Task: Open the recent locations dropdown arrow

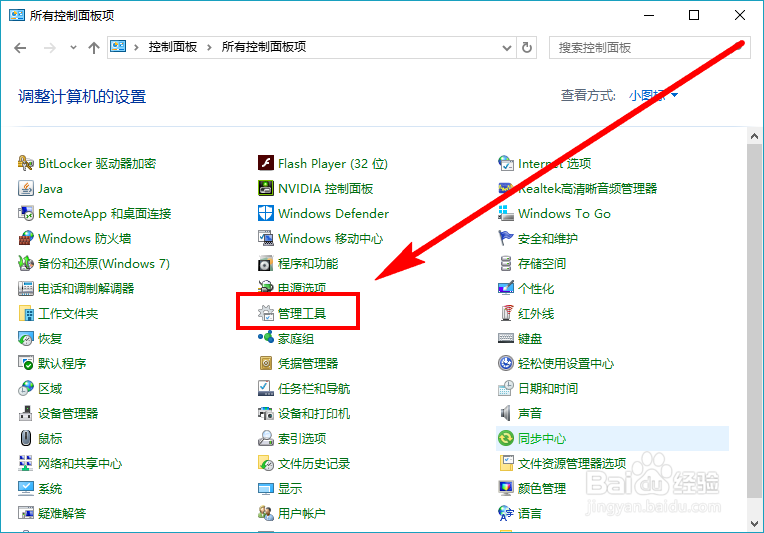Action: click(x=73, y=47)
